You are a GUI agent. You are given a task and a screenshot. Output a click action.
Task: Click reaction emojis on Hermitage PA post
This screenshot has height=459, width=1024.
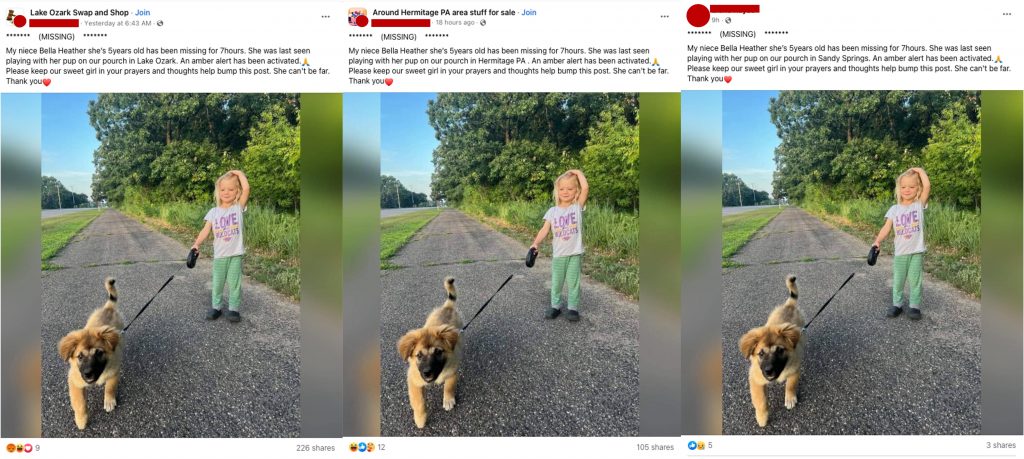[361, 447]
